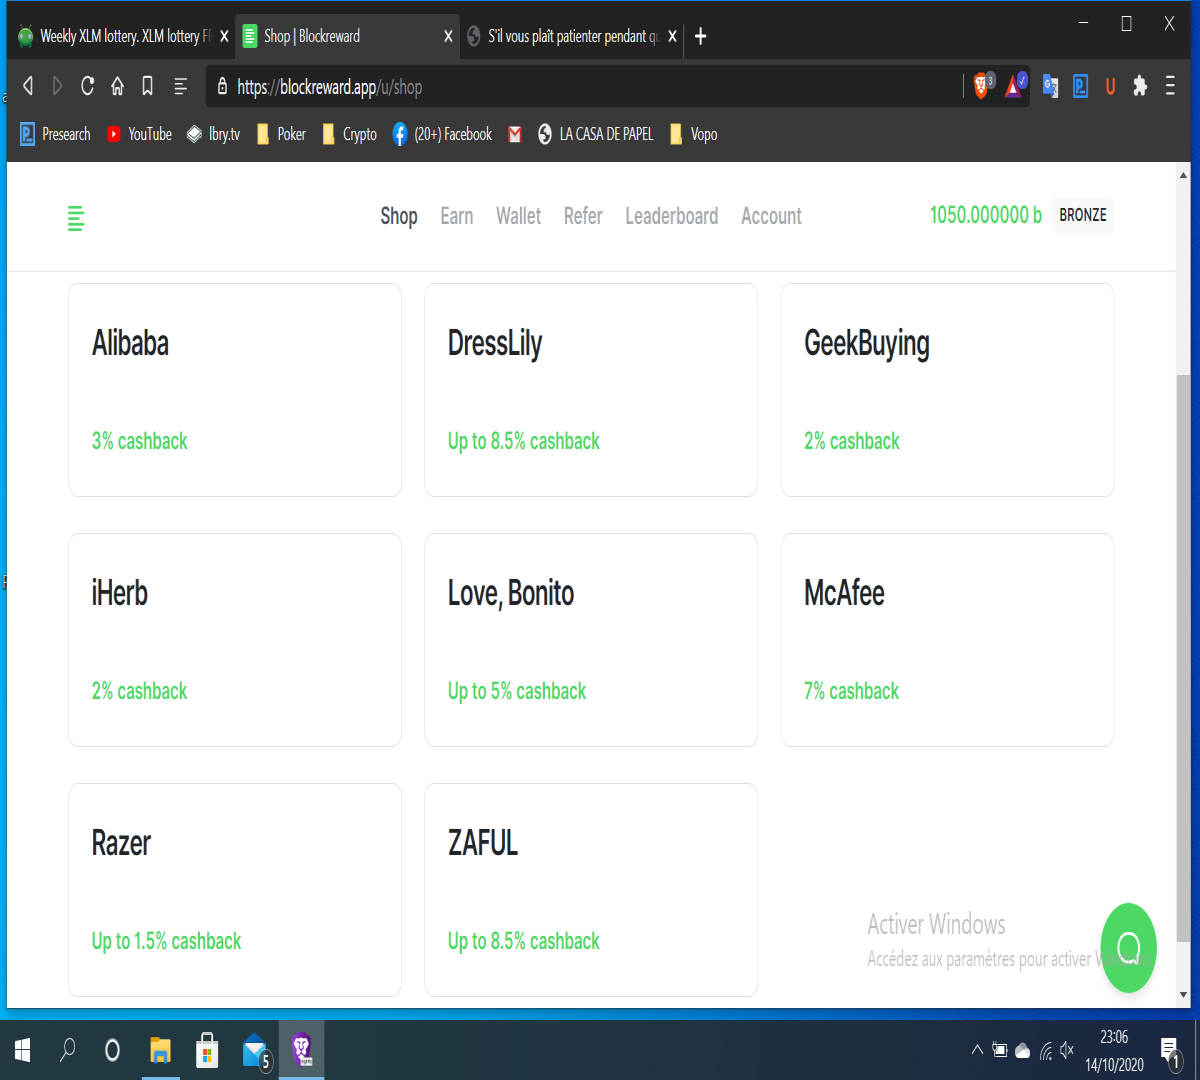The image size is (1200, 1080).
Task: Close the Weekly XLM lottery tab
Action: 224,36
